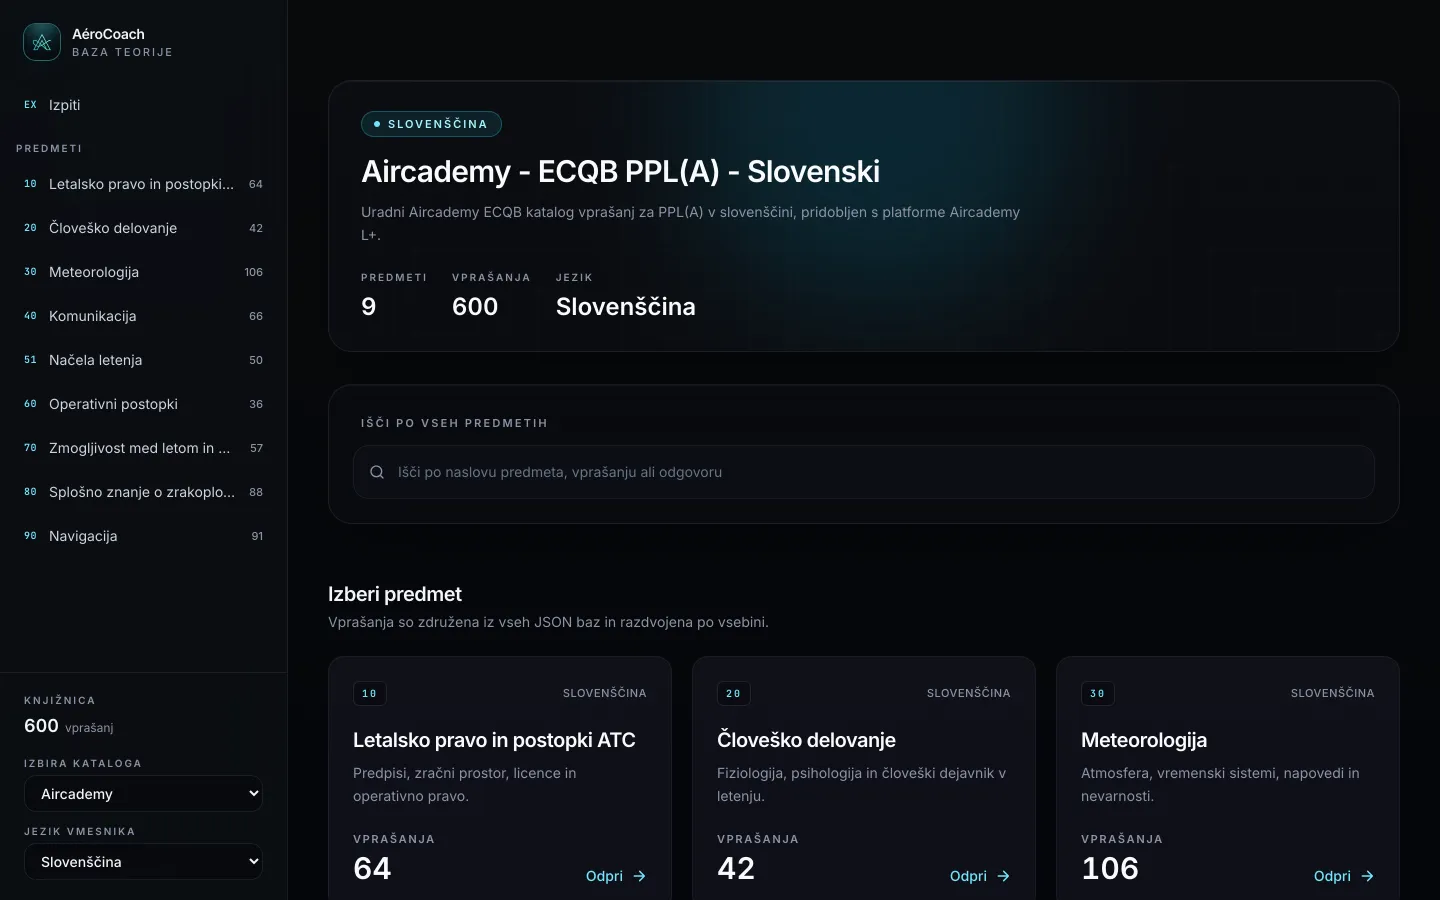Click the Slovenščina language pill badge

[x=431, y=124]
